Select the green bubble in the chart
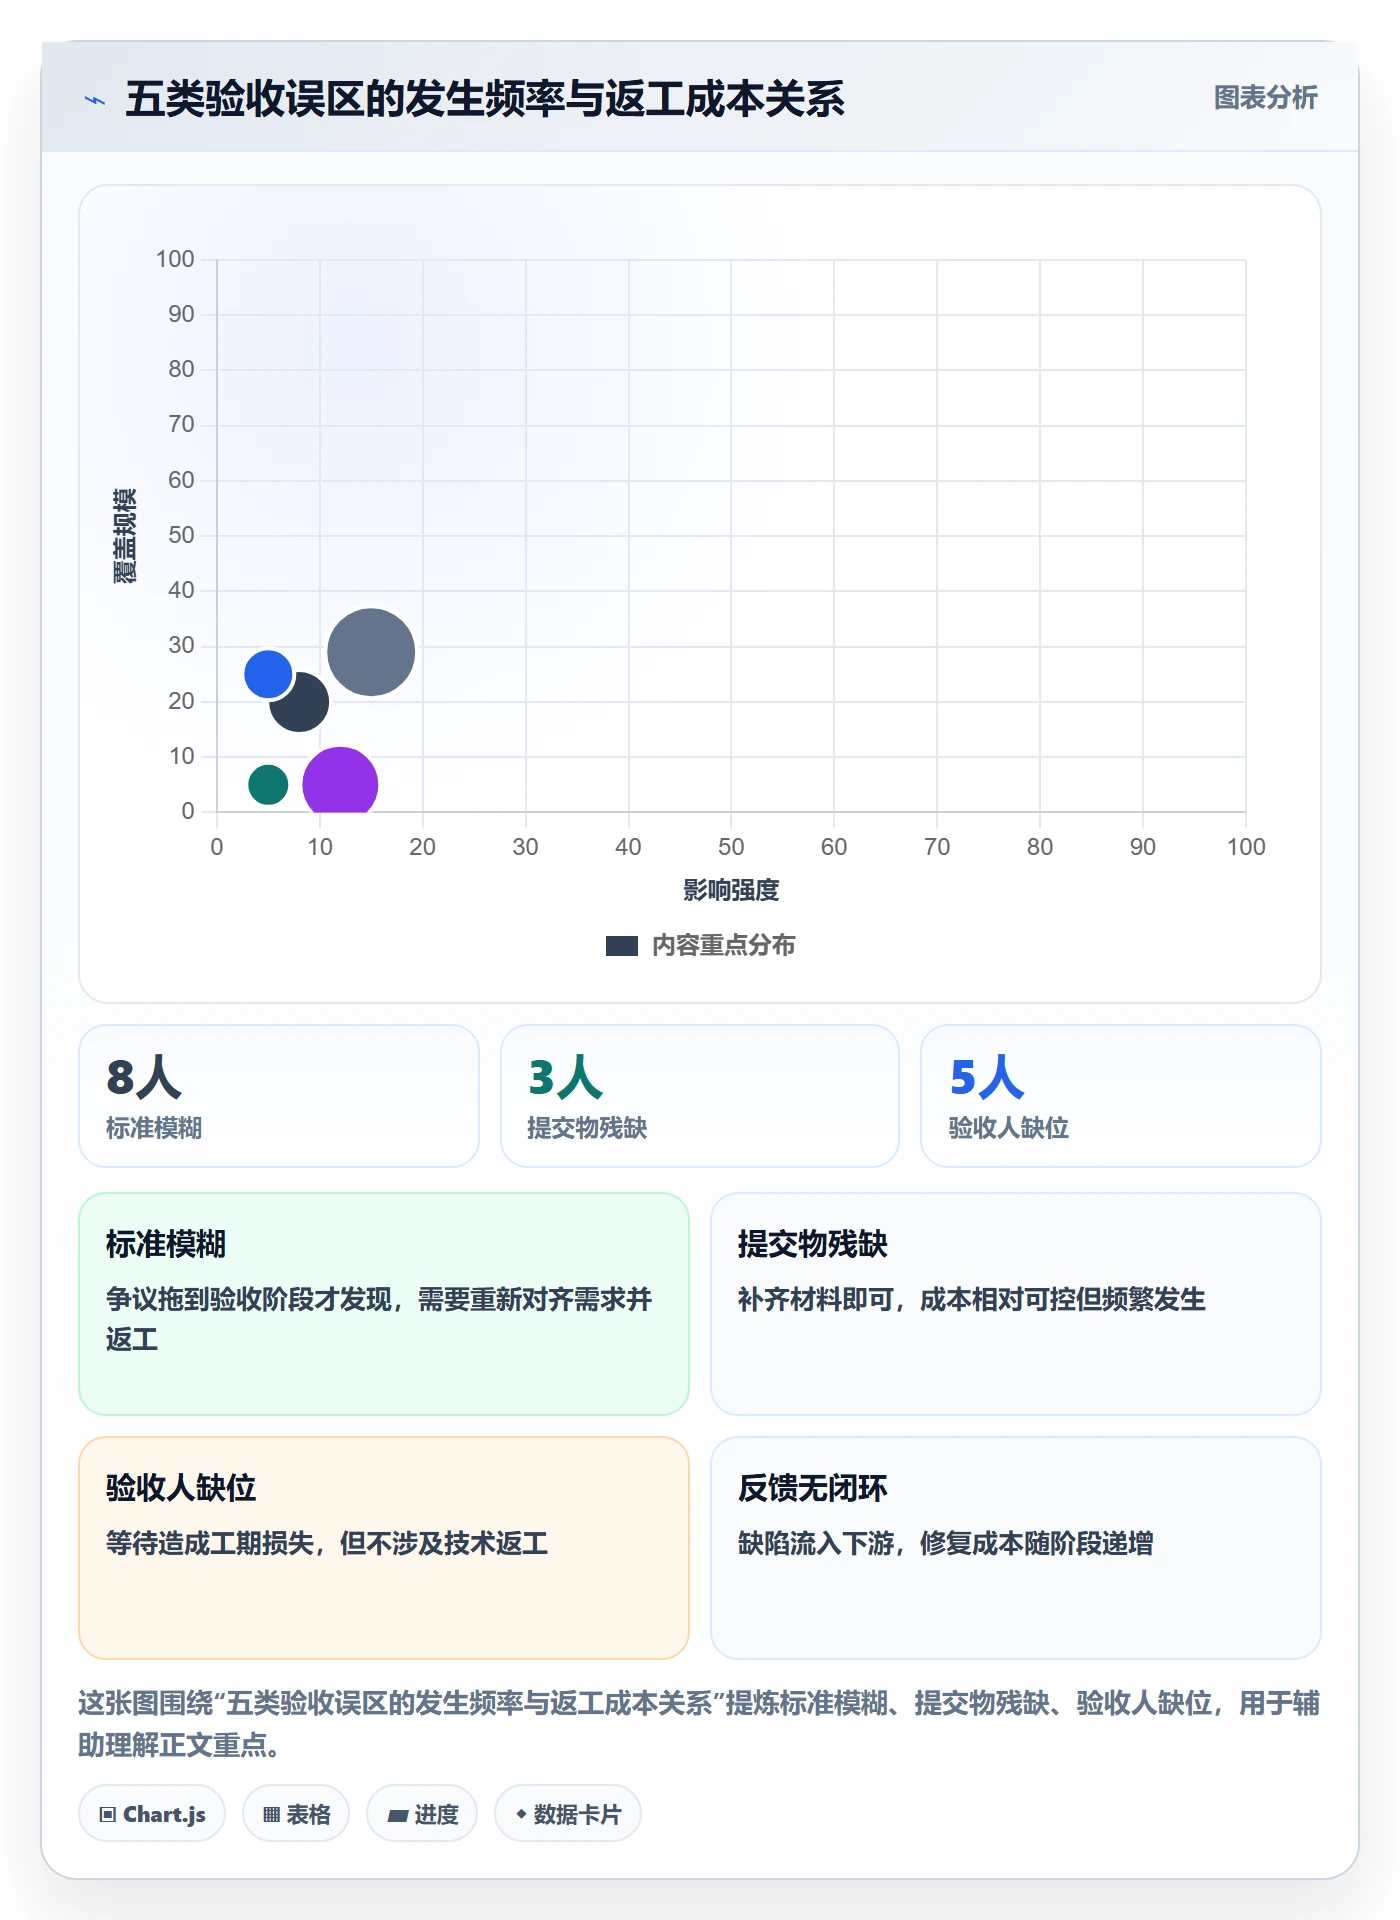1400x1920 pixels. (268, 785)
